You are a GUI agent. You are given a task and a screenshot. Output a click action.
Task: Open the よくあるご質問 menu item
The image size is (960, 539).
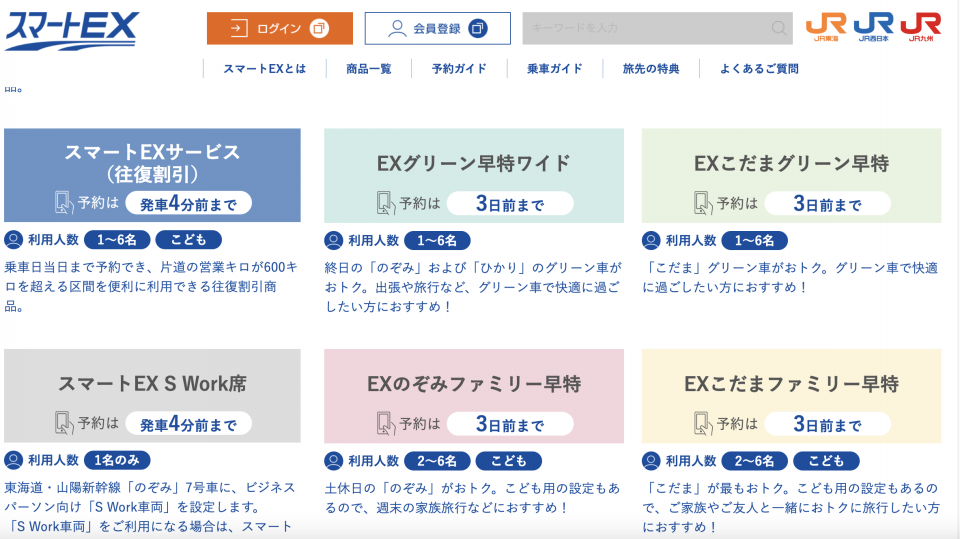759,69
